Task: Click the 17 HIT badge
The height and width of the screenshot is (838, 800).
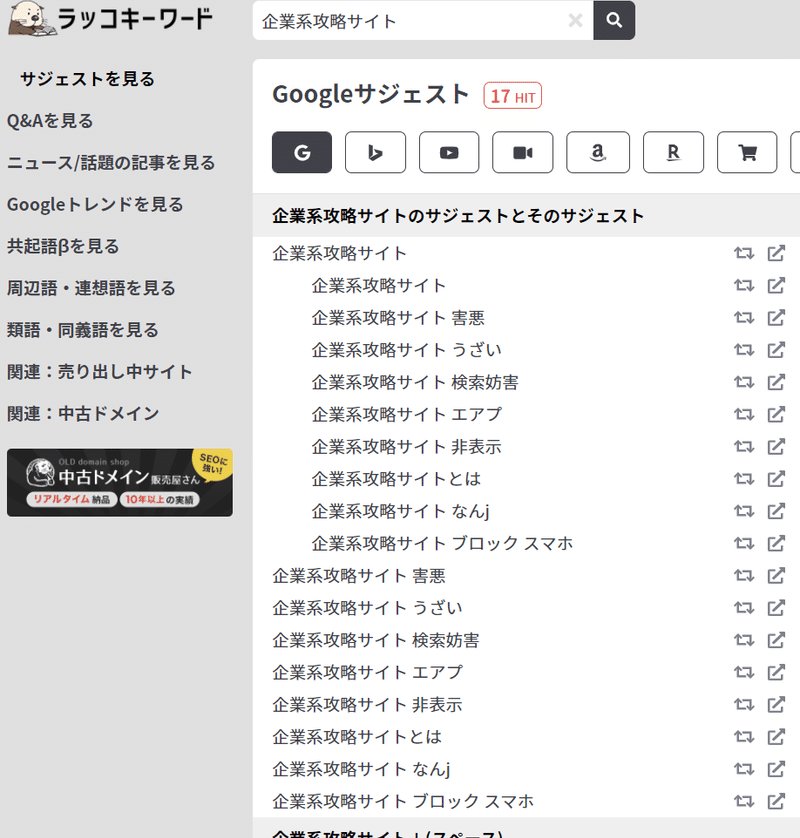Action: [512, 96]
